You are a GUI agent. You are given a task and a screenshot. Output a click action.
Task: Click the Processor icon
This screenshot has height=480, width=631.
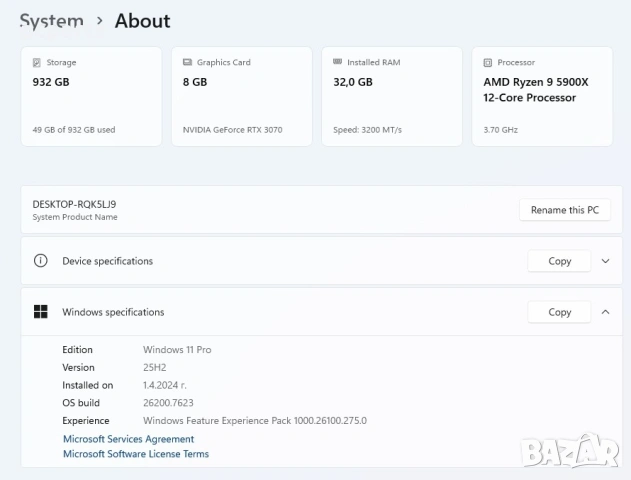click(487, 62)
